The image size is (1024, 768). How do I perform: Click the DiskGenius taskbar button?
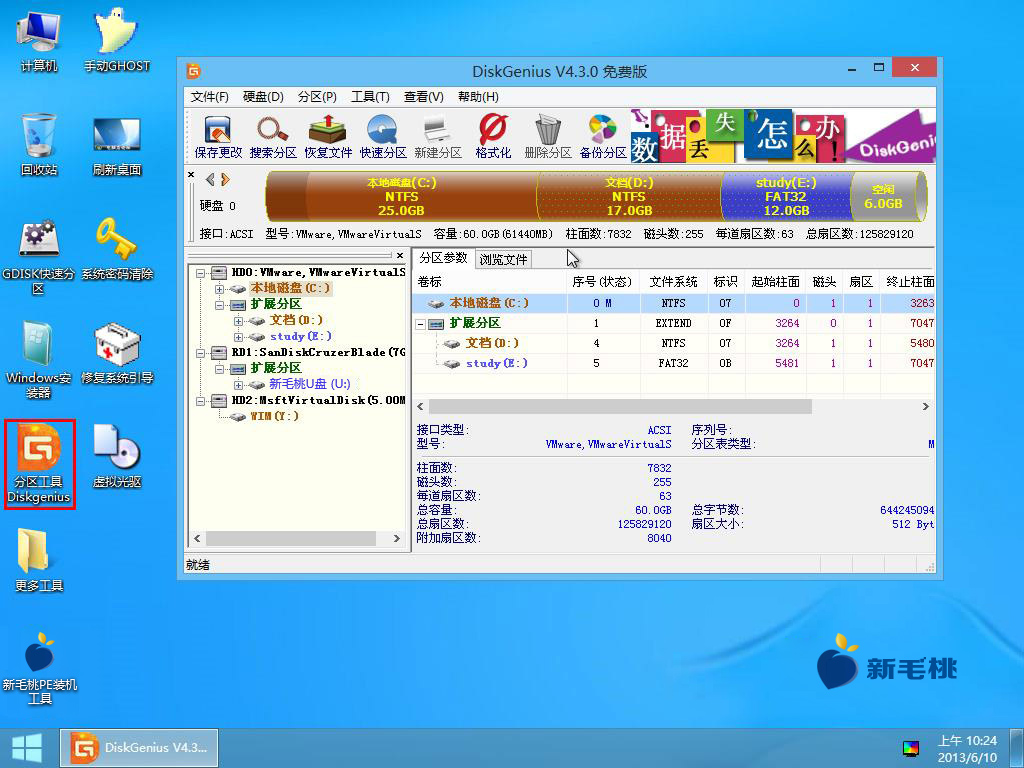click(139, 748)
